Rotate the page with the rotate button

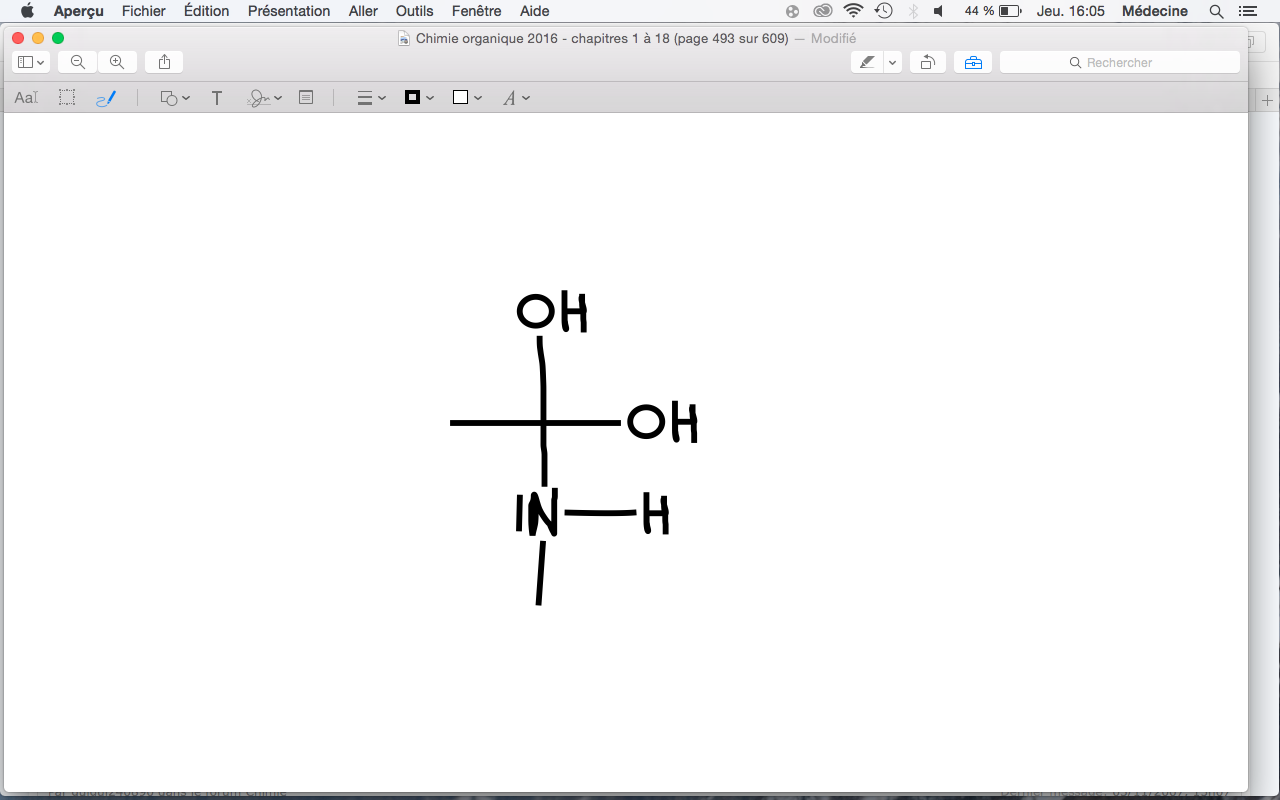928,62
